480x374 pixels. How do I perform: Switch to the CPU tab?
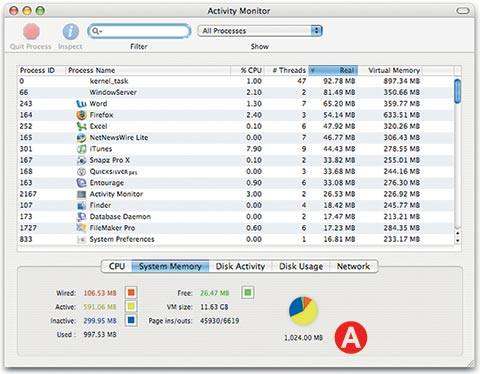pyautogui.click(x=117, y=266)
